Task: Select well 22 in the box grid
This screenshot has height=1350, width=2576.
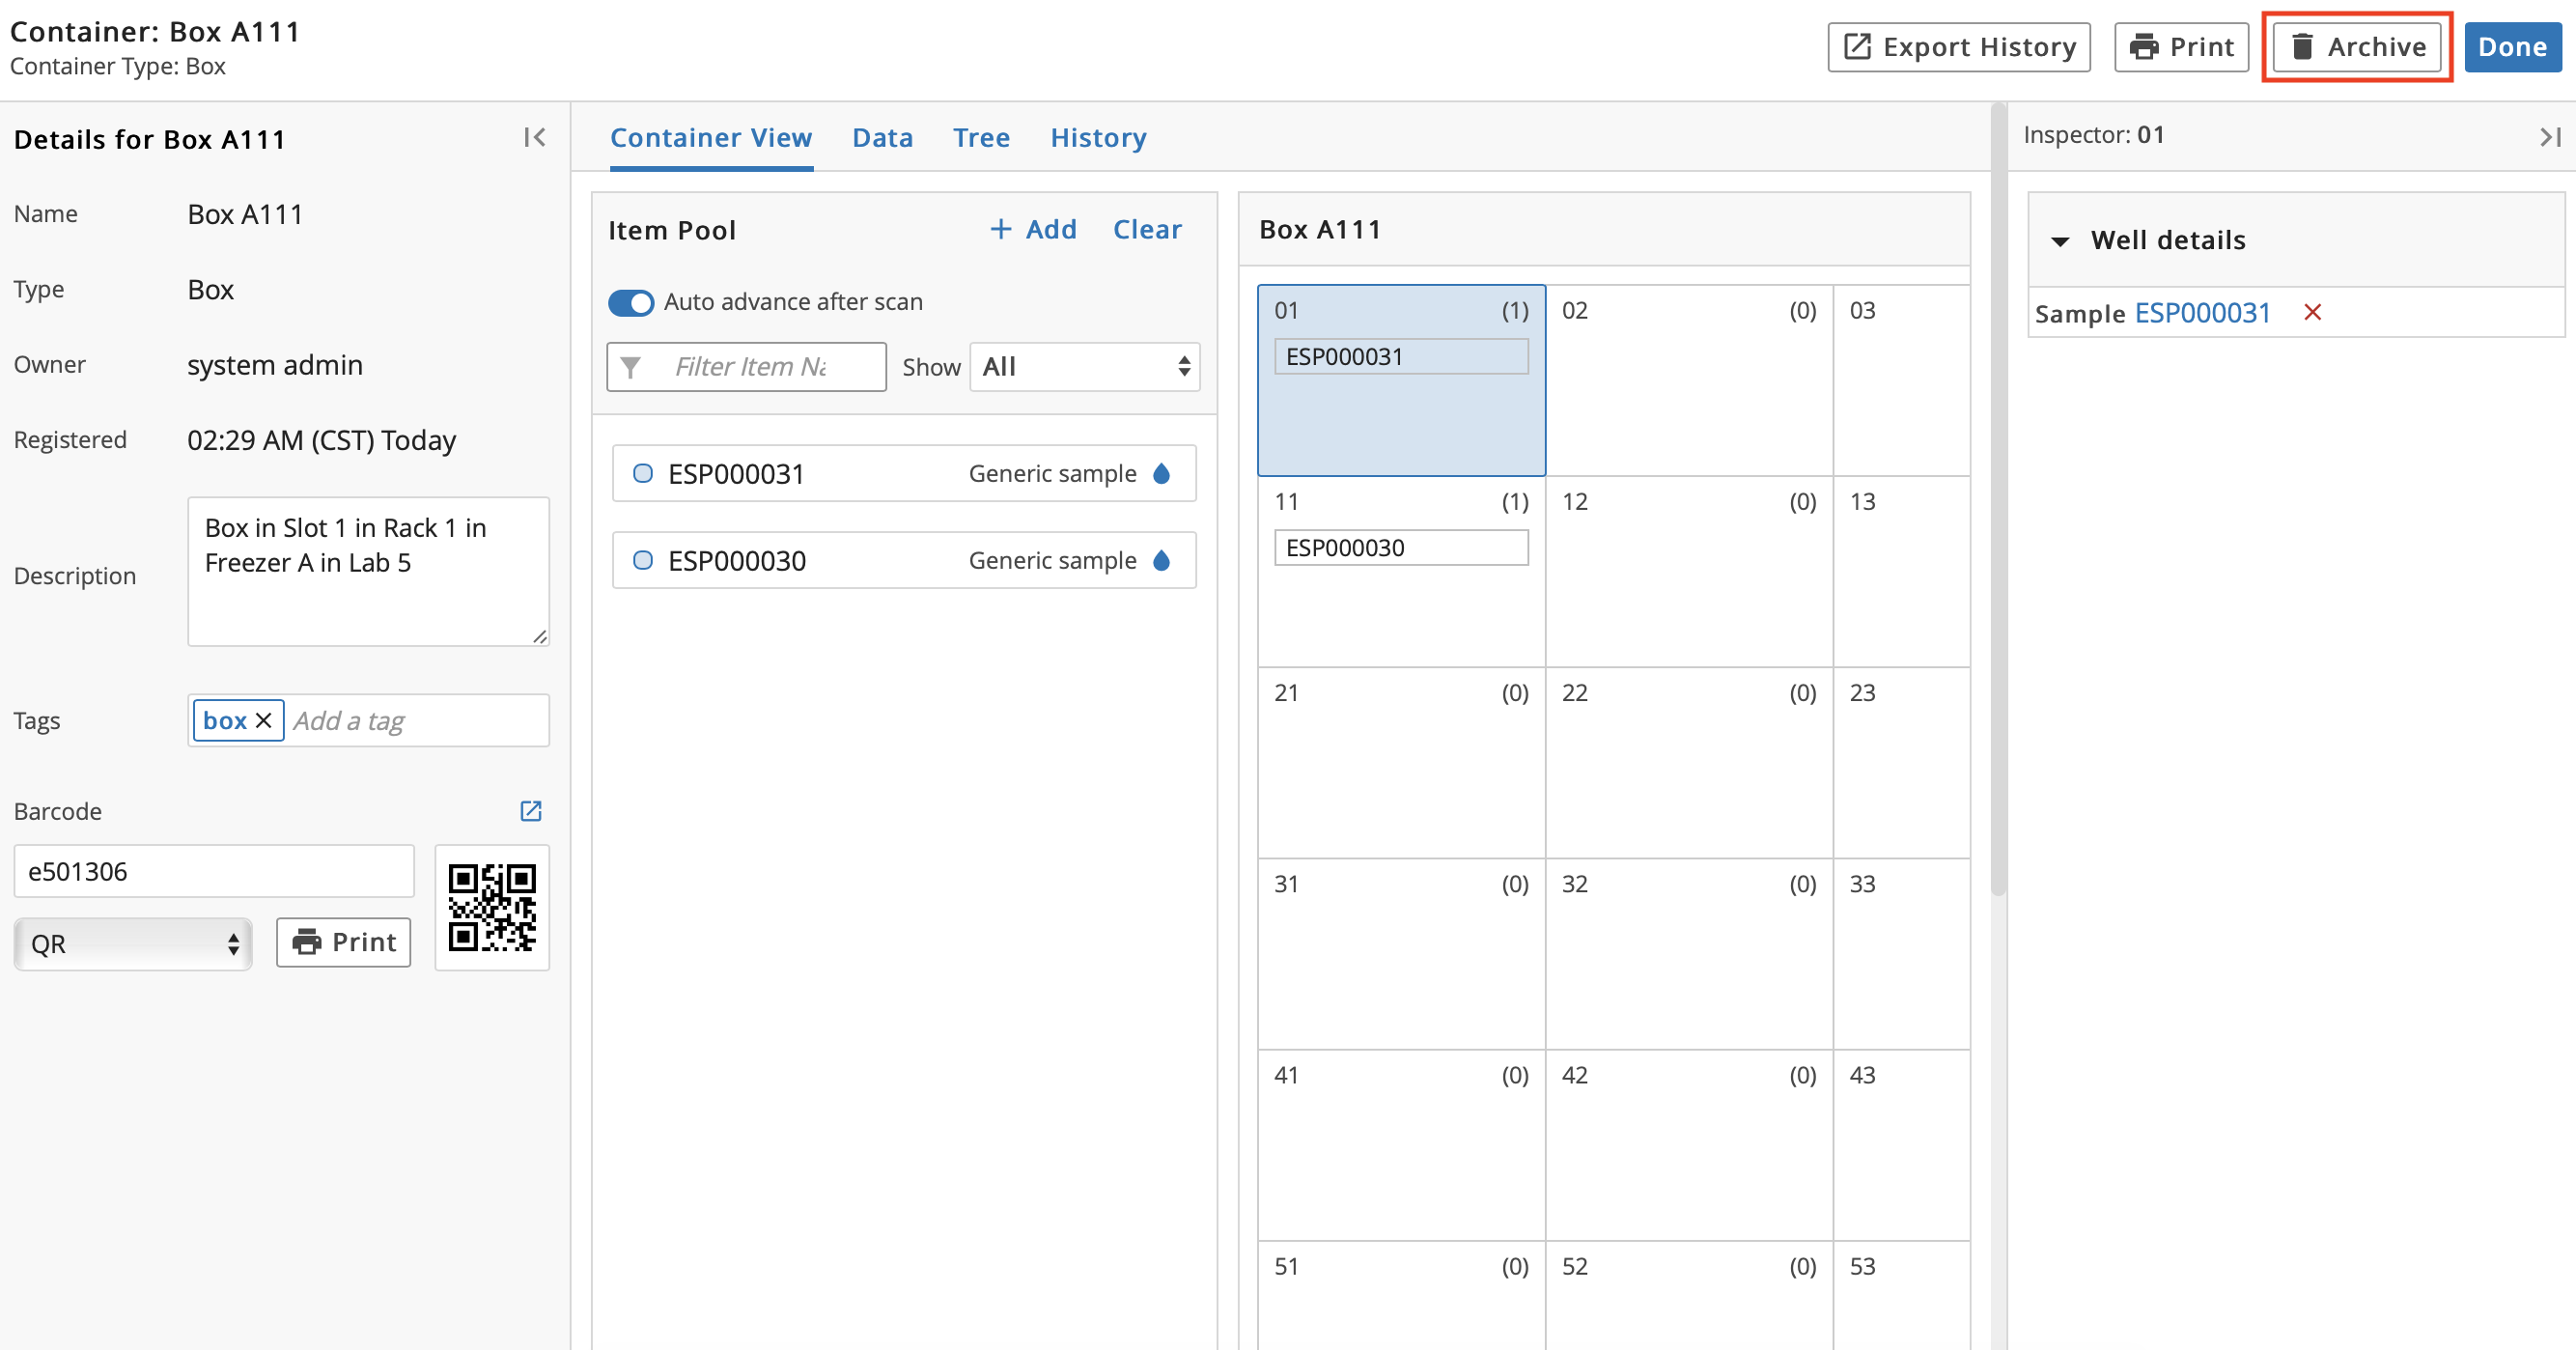Action: [1689, 763]
